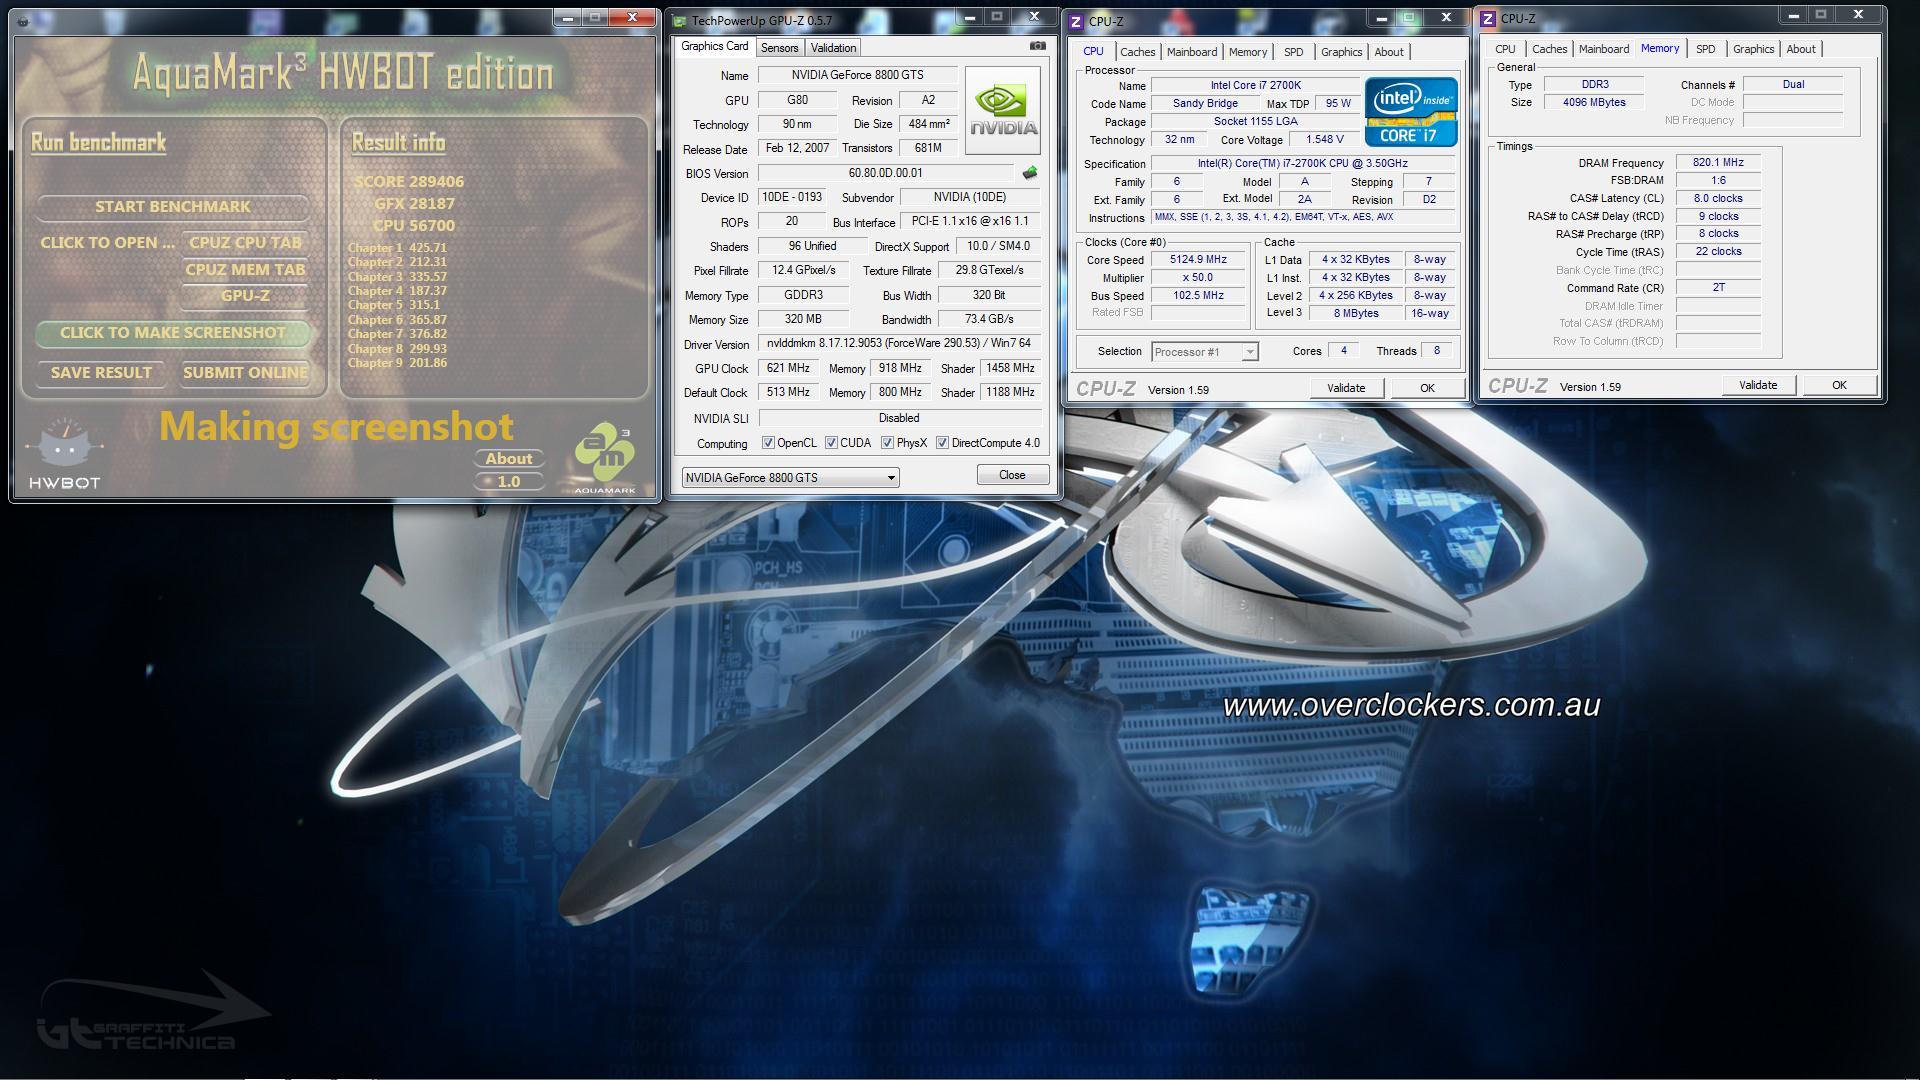The width and height of the screenshot is (1920, 1080).
Task: Click the Specification field i7-2700K @ 3.50GHz
Action: click(x=1302, y=164)
